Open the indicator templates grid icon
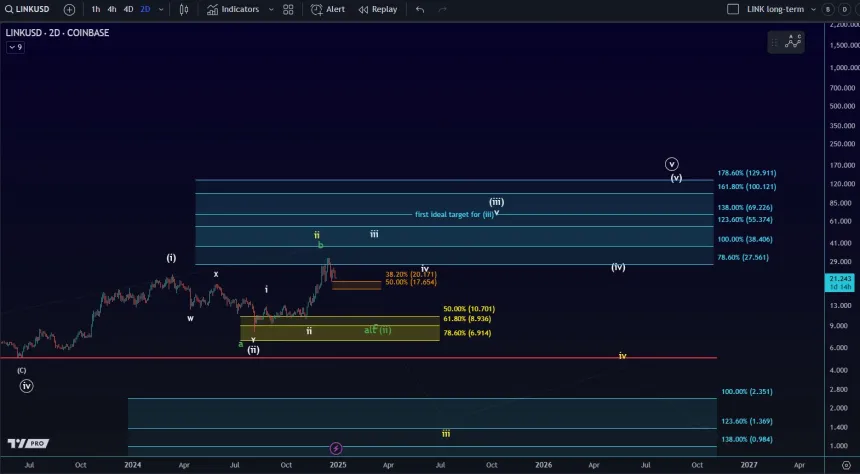The image size is (860, 474). [x=288, y=9]
